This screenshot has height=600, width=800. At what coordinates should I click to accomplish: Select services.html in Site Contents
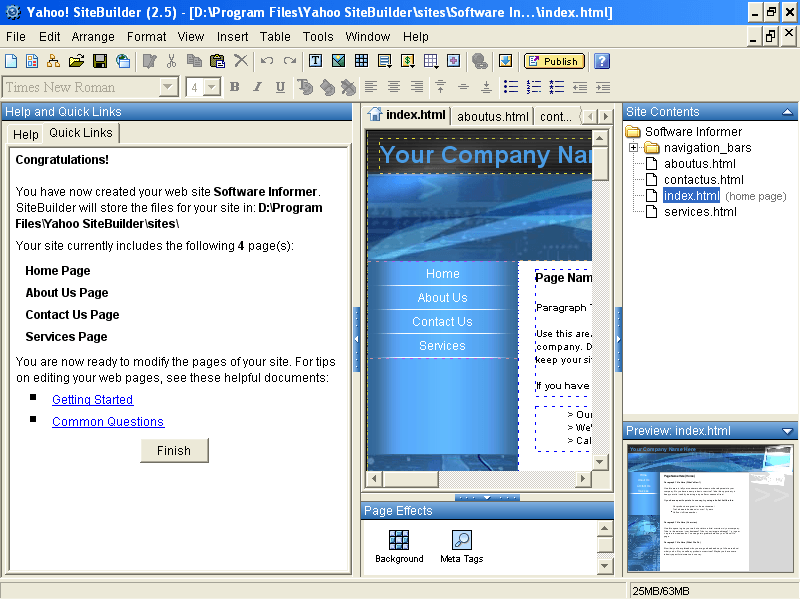(700, 212)
